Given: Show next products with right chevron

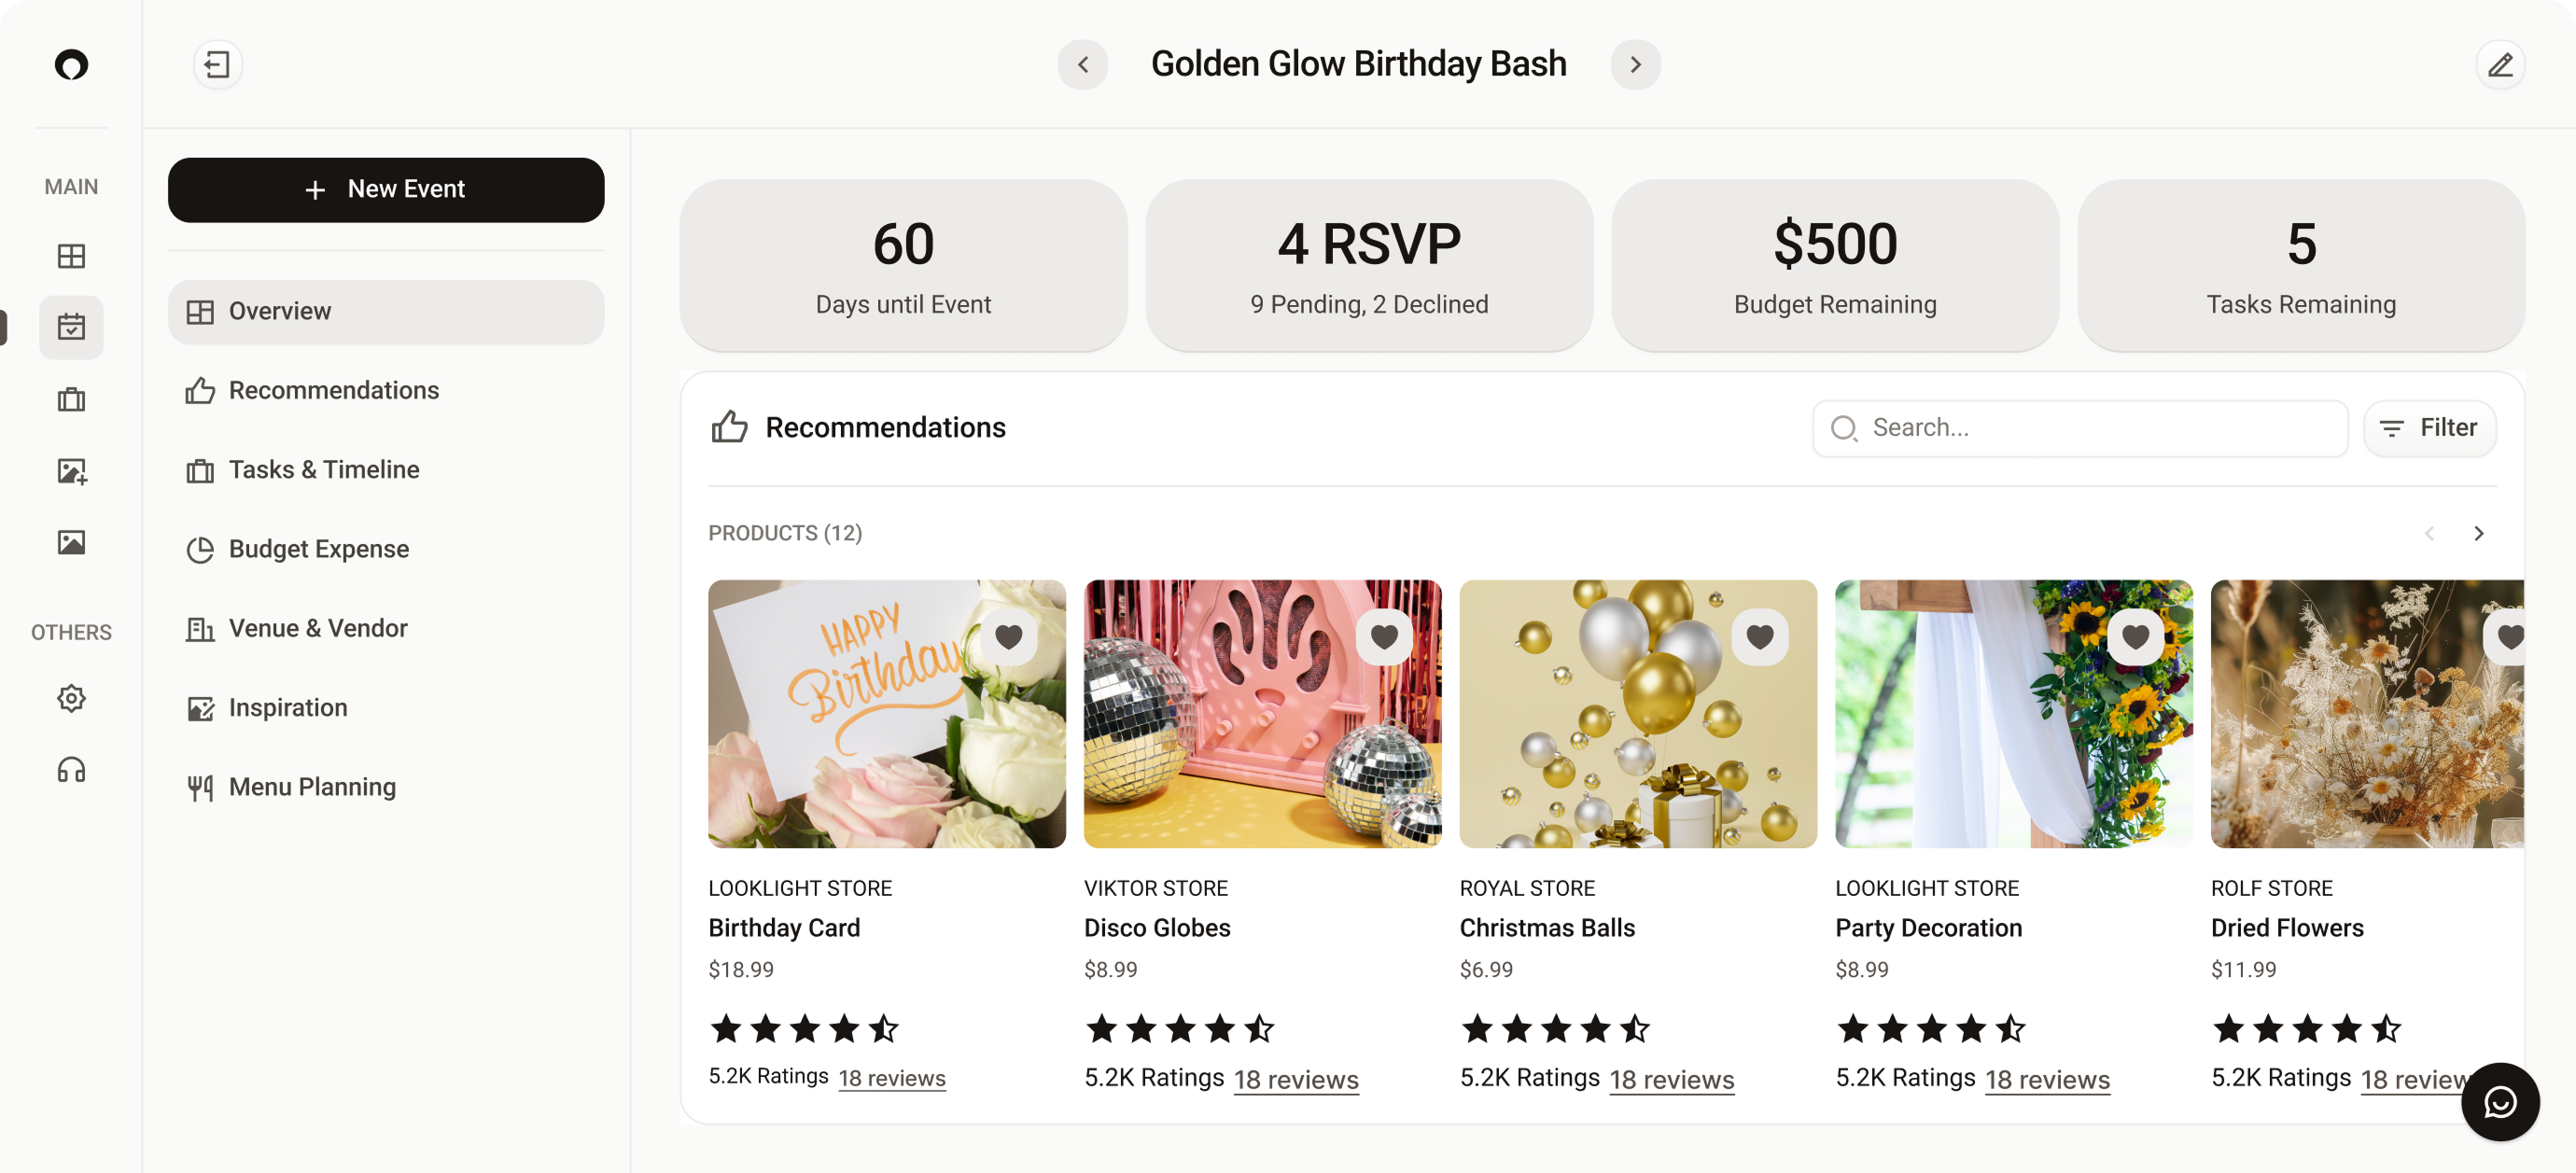Looking at the screenshot, I should 2479,533.
